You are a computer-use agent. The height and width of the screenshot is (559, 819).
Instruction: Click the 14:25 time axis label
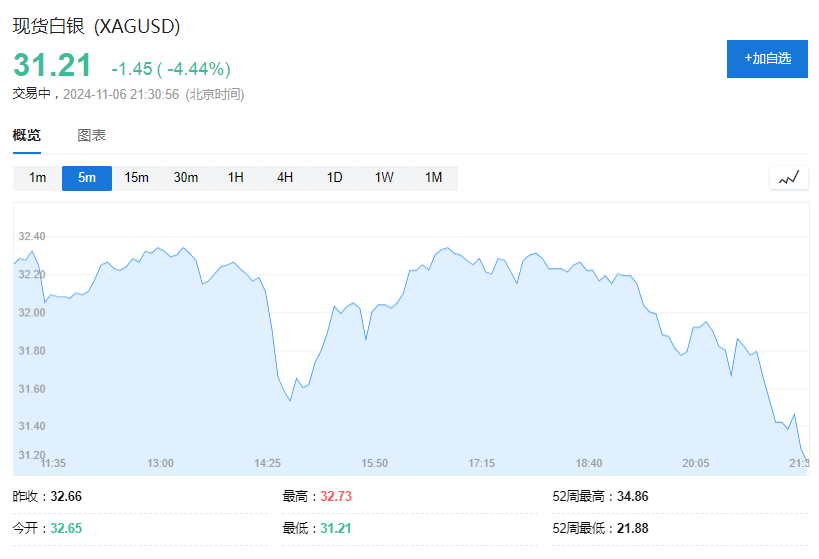click(268, 463)
